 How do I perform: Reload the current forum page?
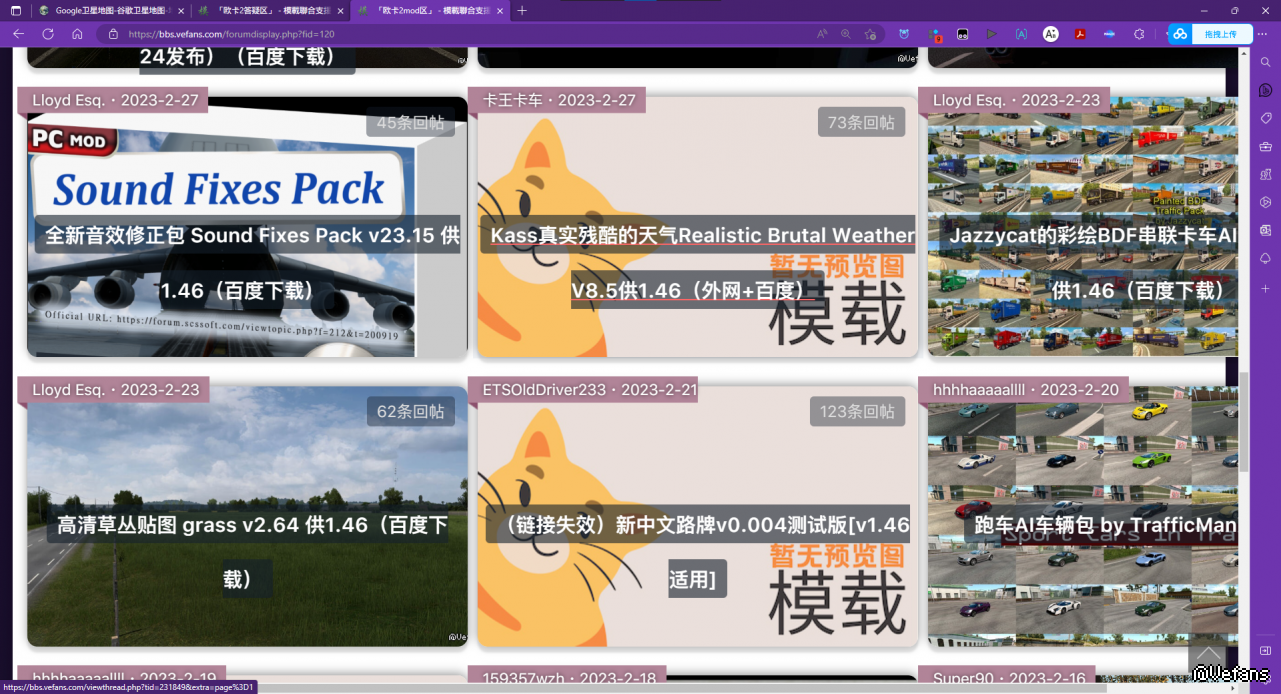48,34
